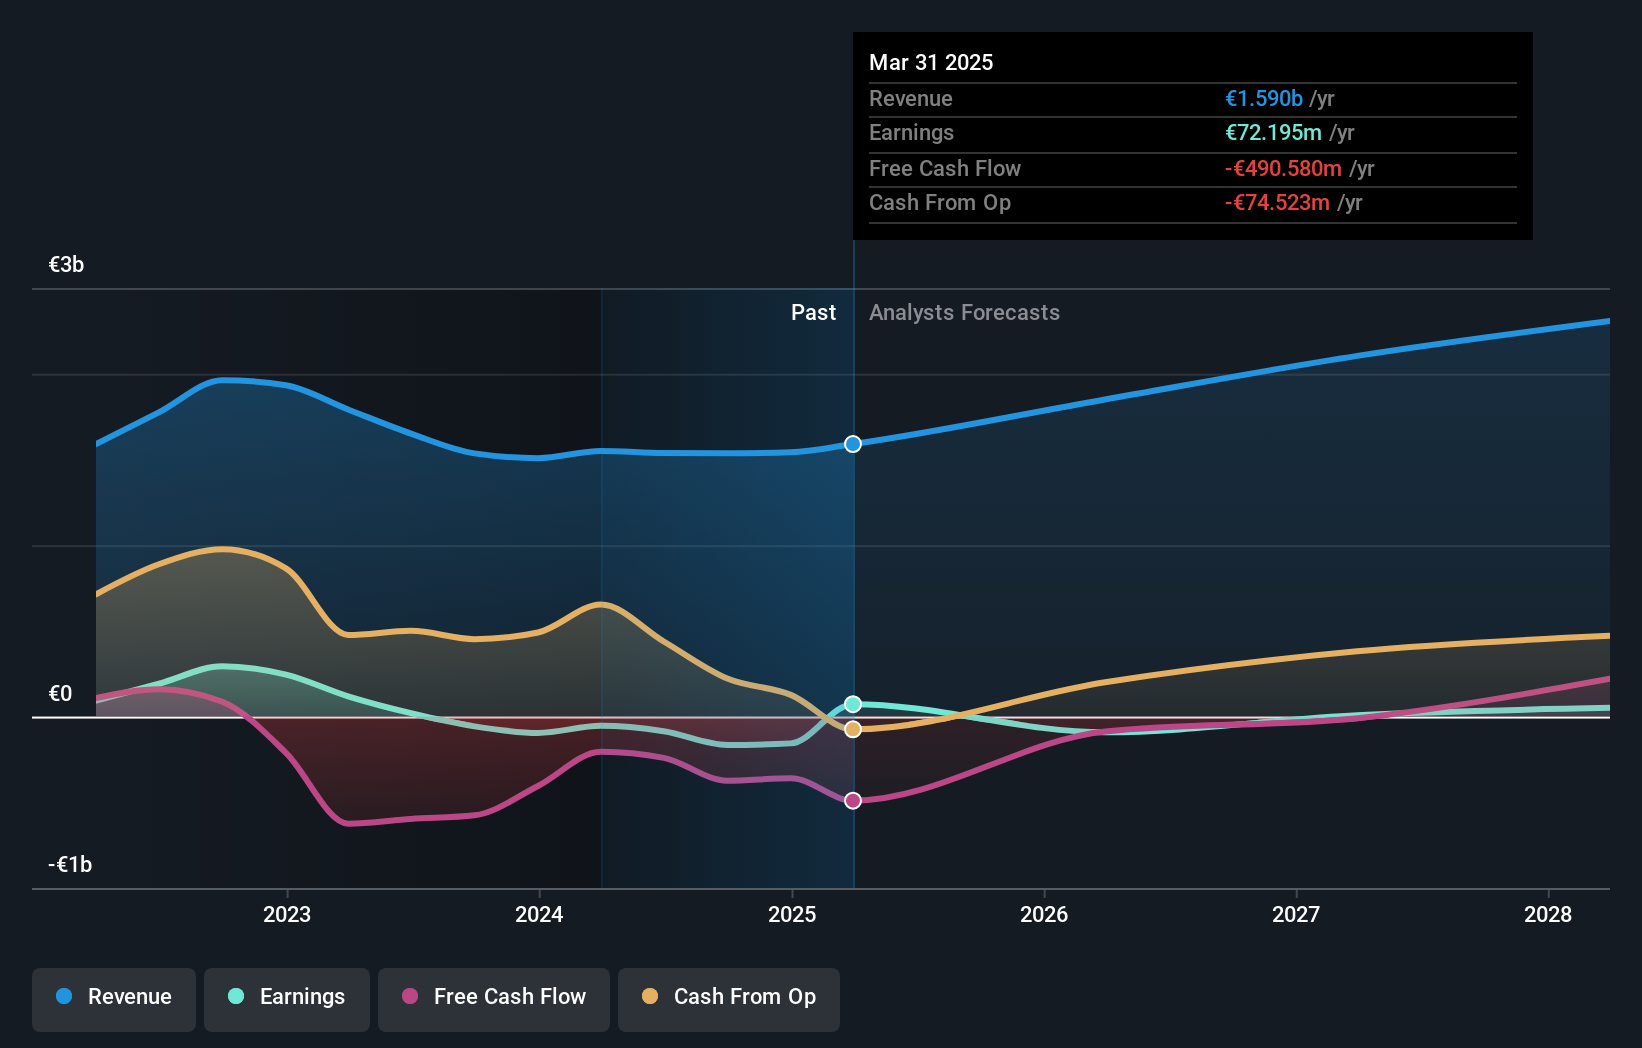The height and width of the screenshot is (1048, 1642).
Task: Click the Revenue row label in tooltip
Action: point(911,98)
